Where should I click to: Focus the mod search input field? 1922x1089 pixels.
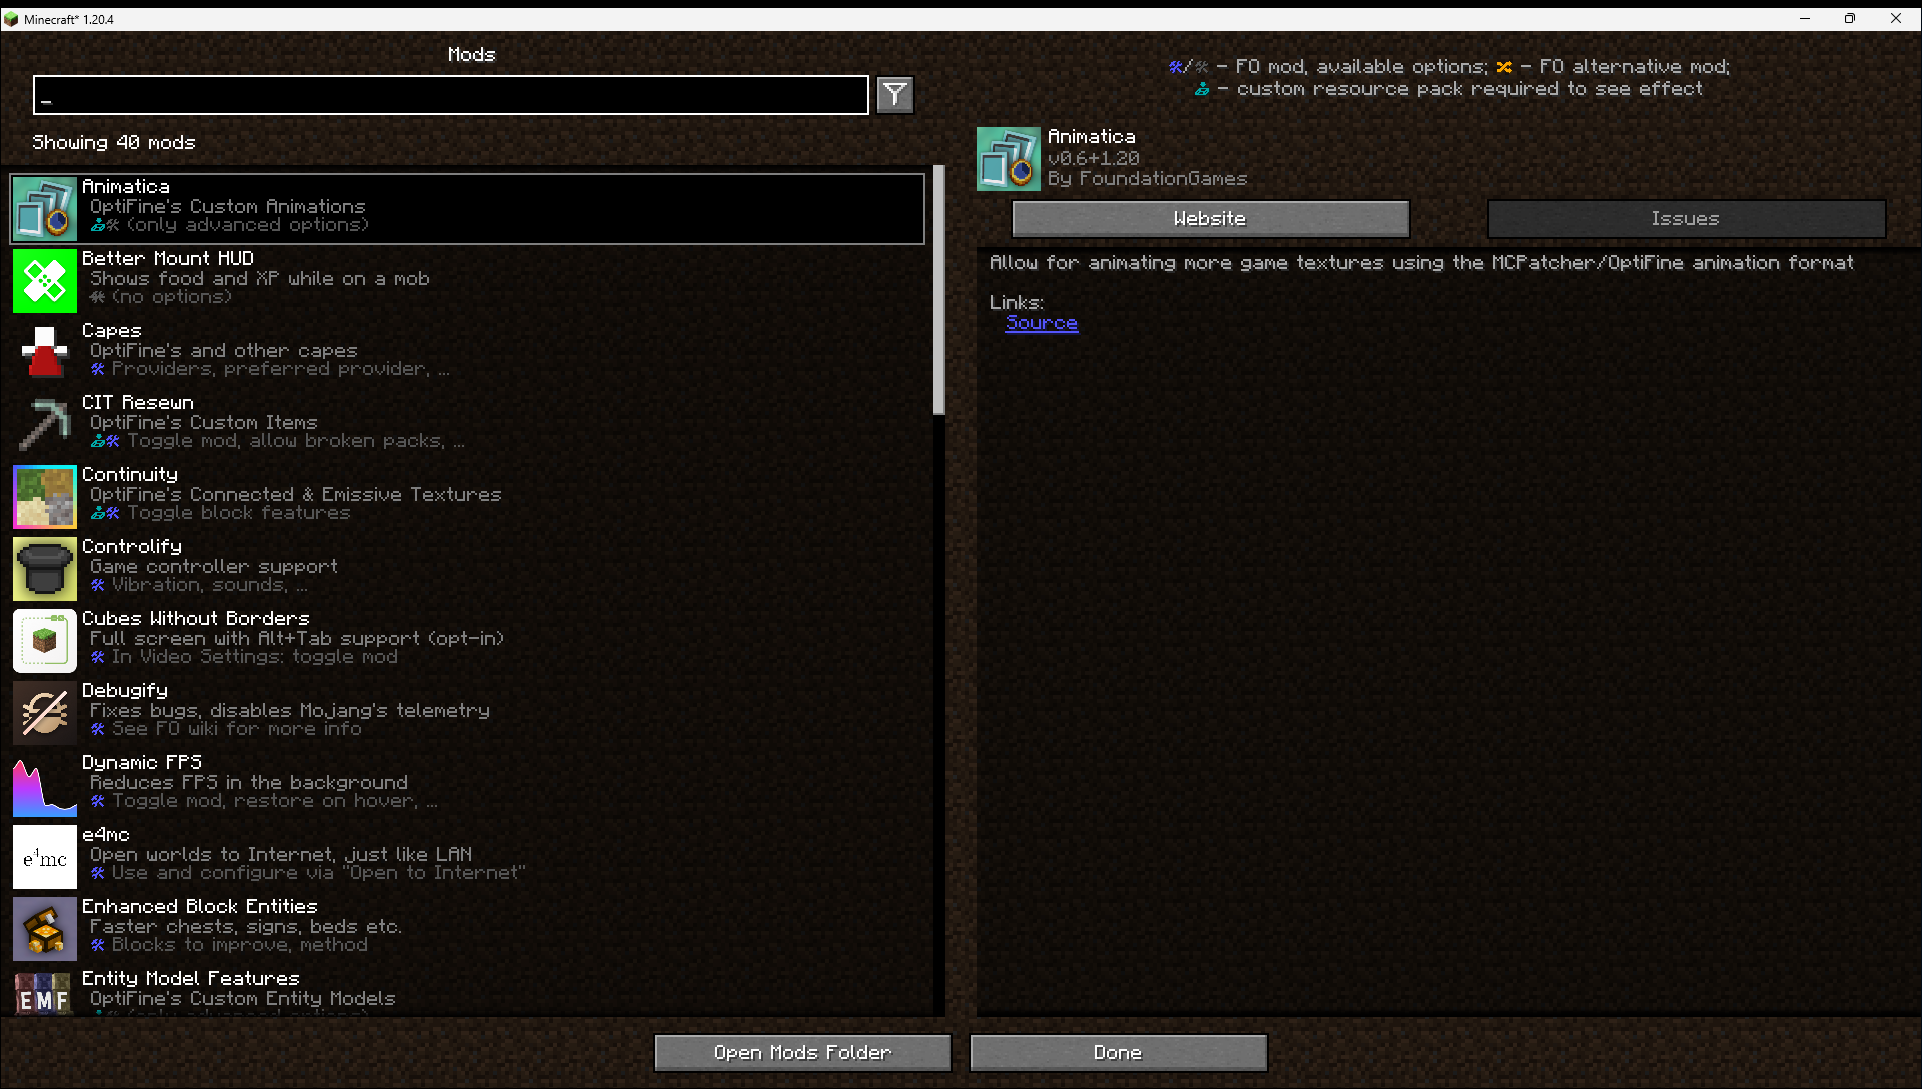click(450, 95)
